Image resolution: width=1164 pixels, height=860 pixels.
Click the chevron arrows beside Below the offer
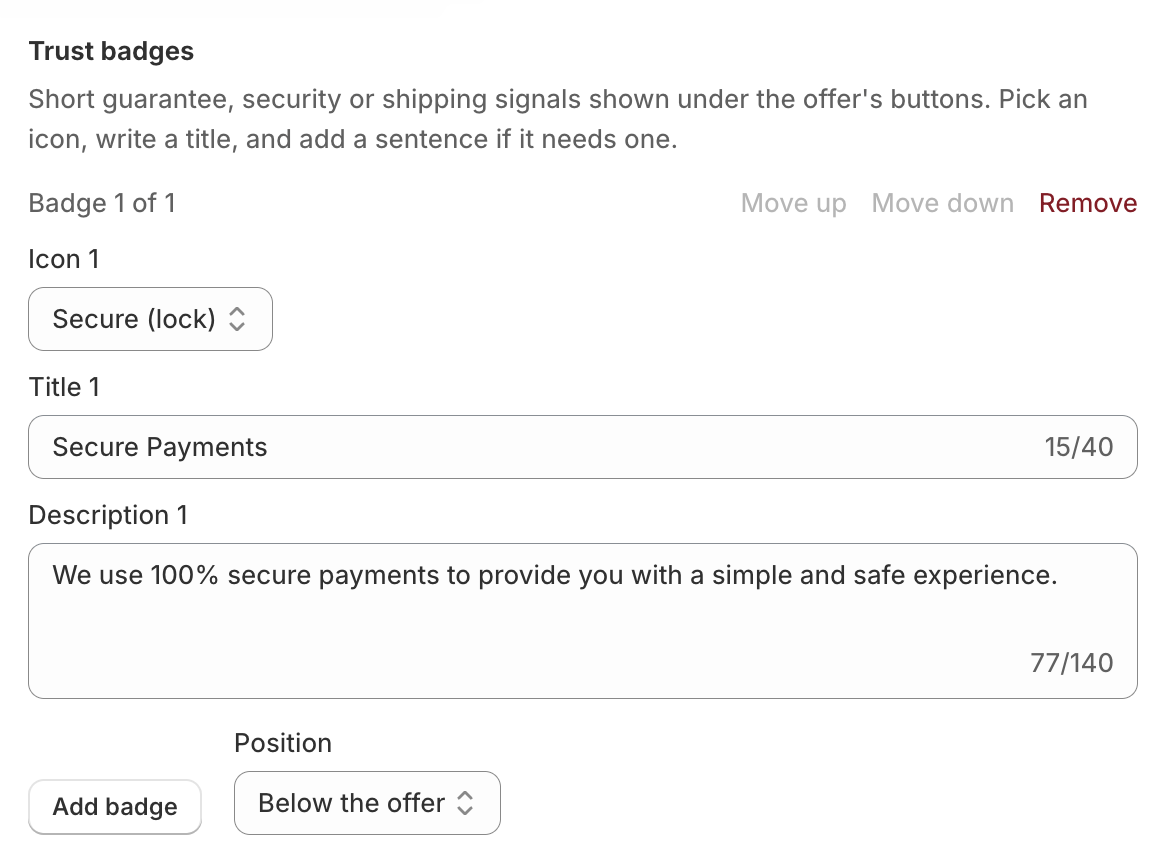pos(465,803)
